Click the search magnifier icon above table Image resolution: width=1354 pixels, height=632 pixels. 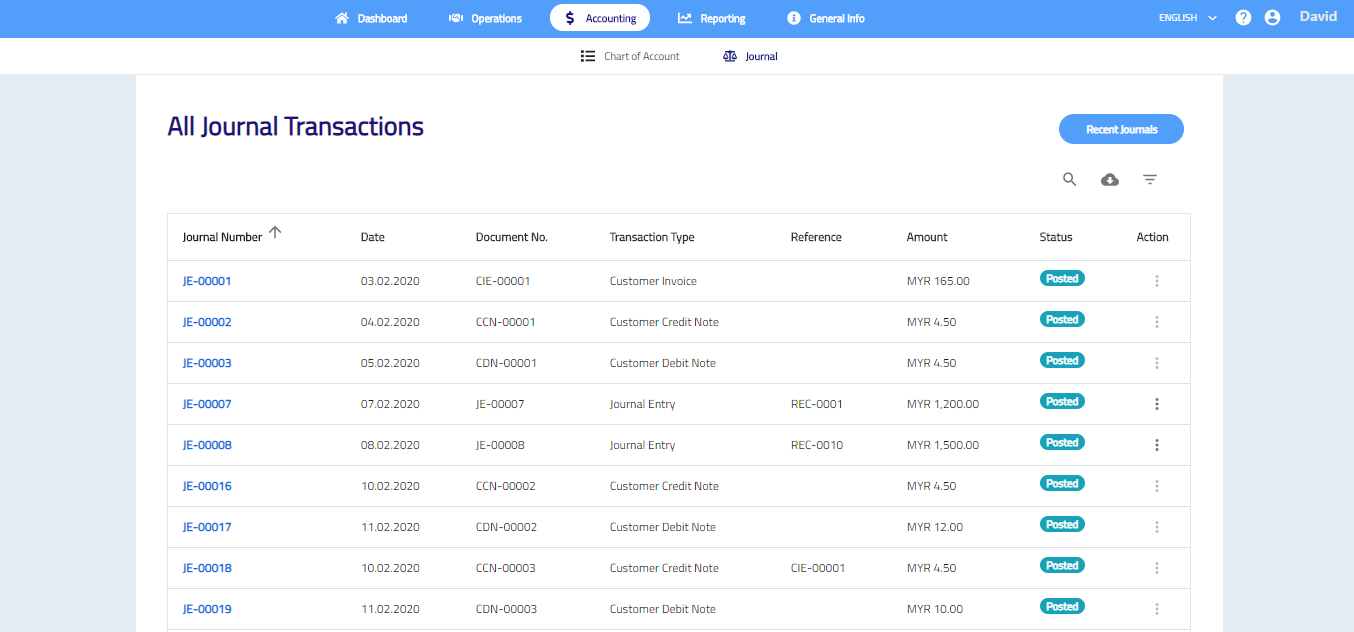1069,180
